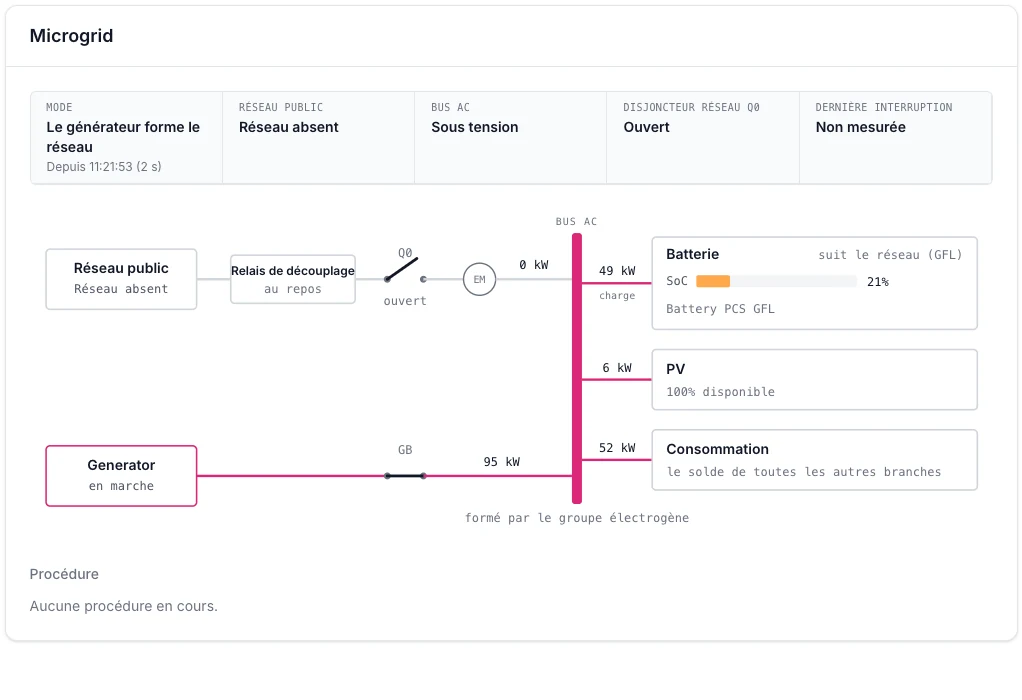The image size is (1022, 700).
Task: Click the 'suit le réseau (GFL)' label
Action: [x=890, y=255]
